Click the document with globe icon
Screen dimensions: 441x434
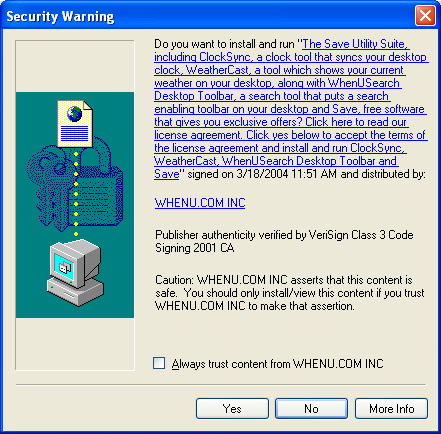click(75, 124)
